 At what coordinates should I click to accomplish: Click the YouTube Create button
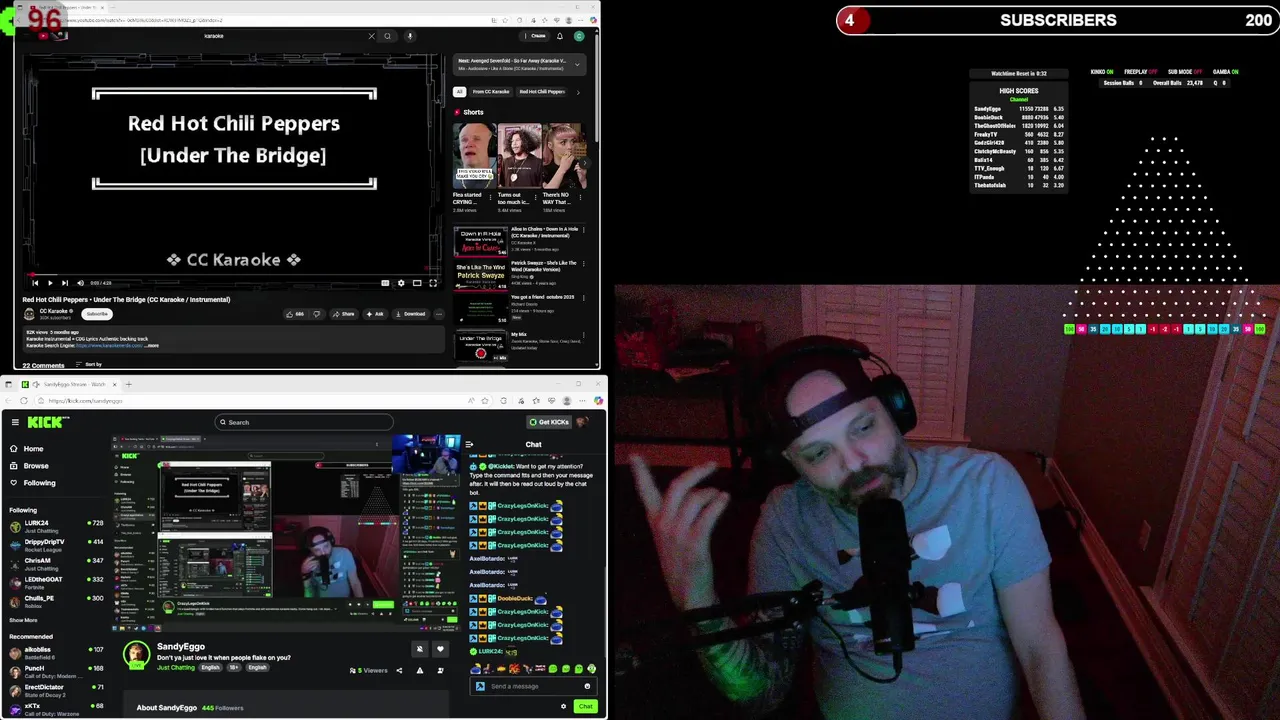click(536, 36)
